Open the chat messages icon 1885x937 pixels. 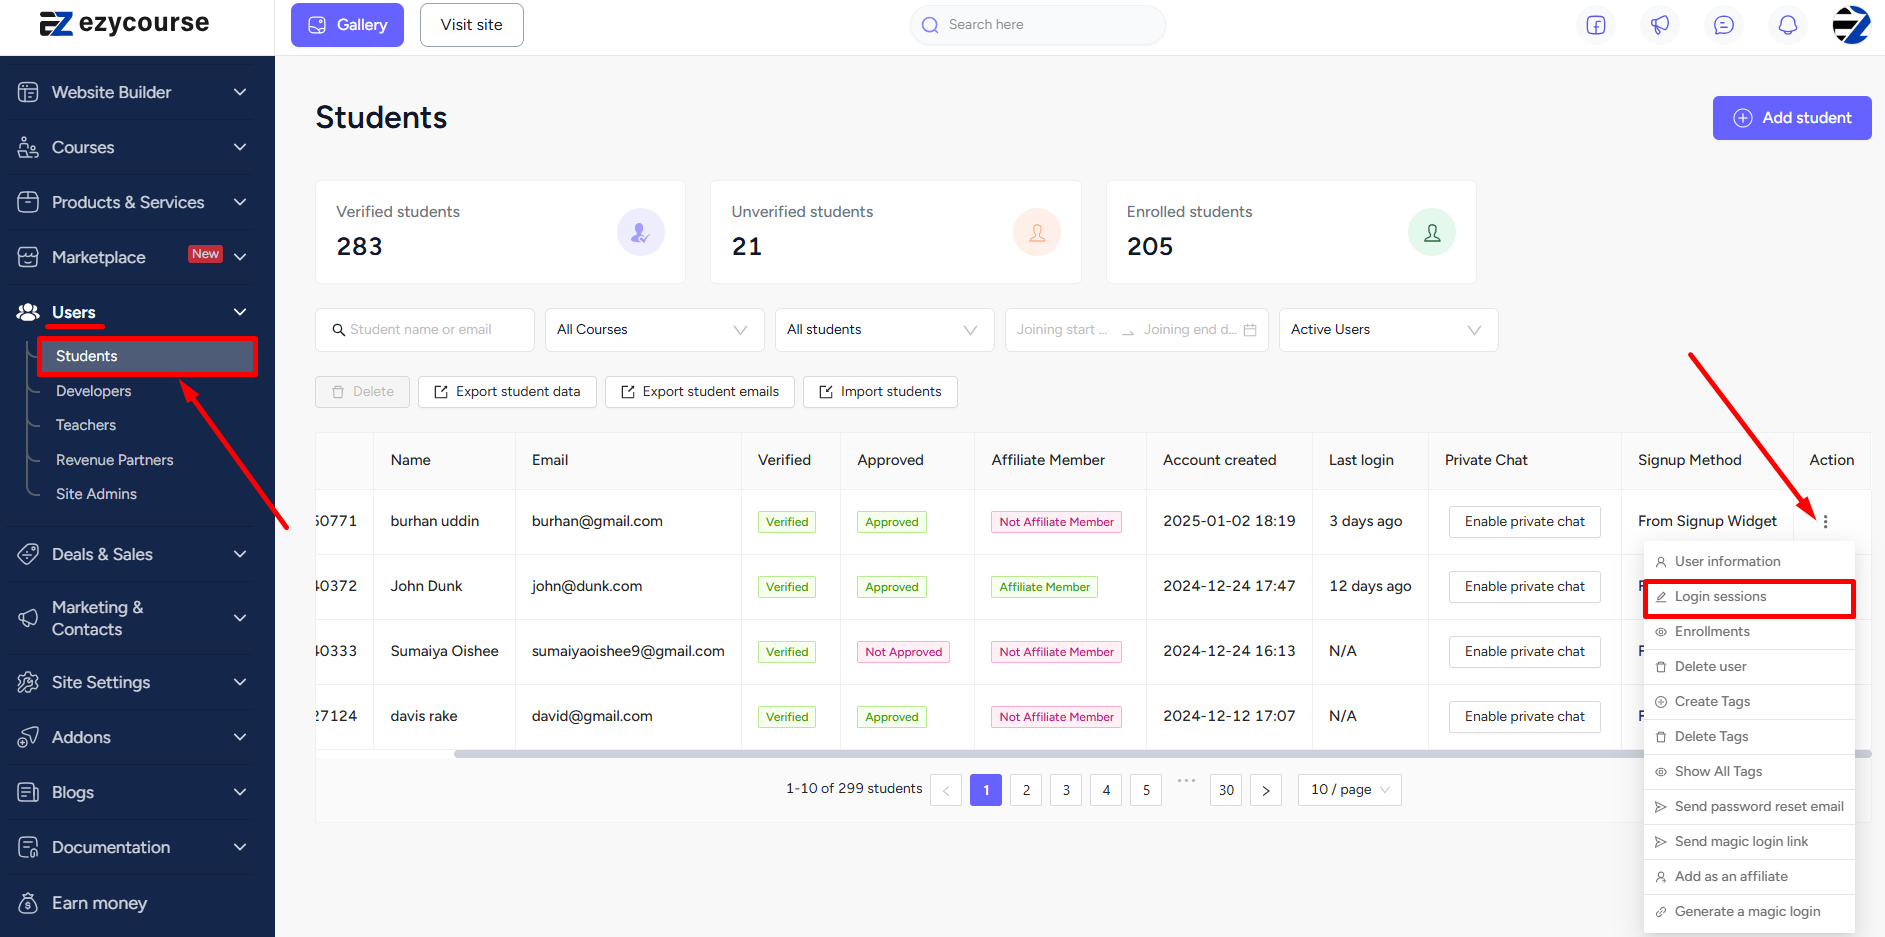(1724, 25)
